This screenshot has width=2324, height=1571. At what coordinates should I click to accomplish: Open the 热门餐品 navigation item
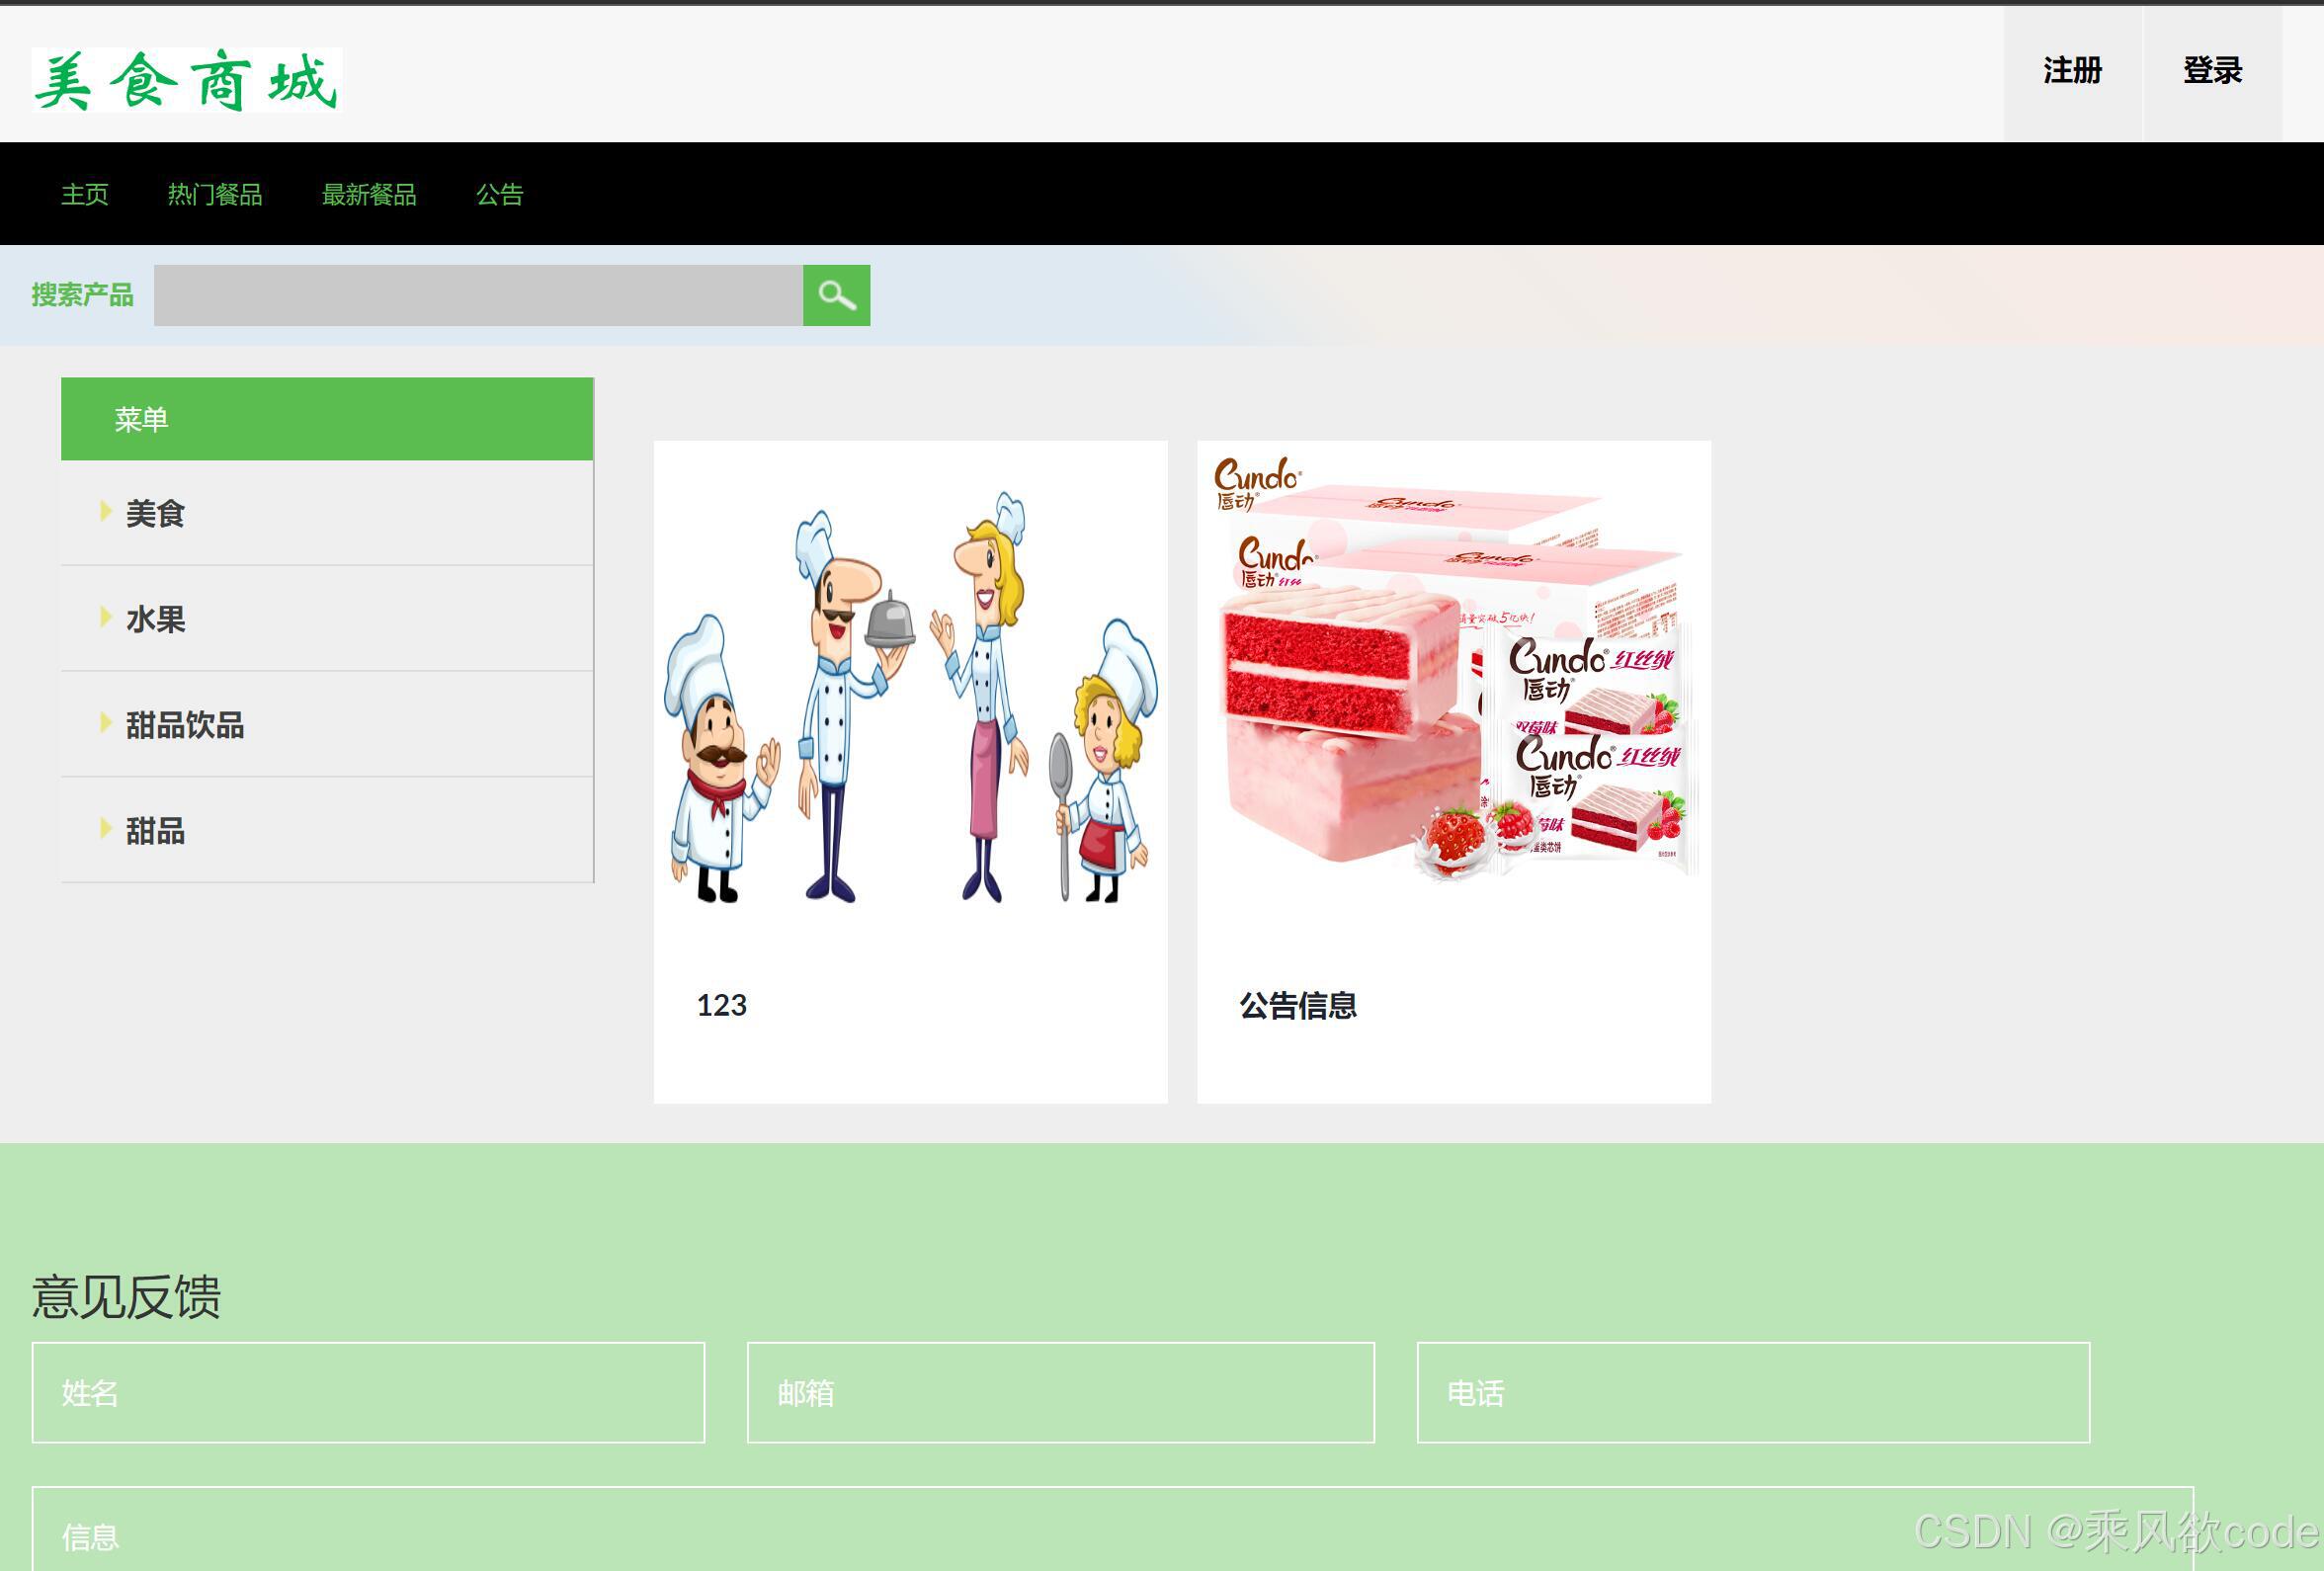pos(215,195)
